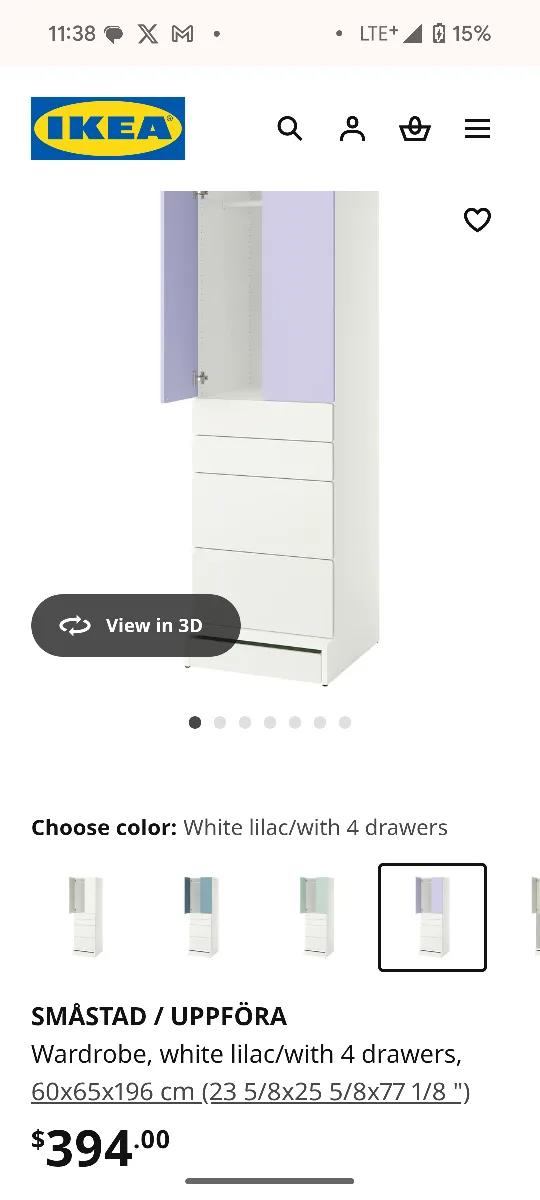Screen dimensions: 540x1200
Task: Select the partially visible last color variant
Action: (x=534, y=917)
